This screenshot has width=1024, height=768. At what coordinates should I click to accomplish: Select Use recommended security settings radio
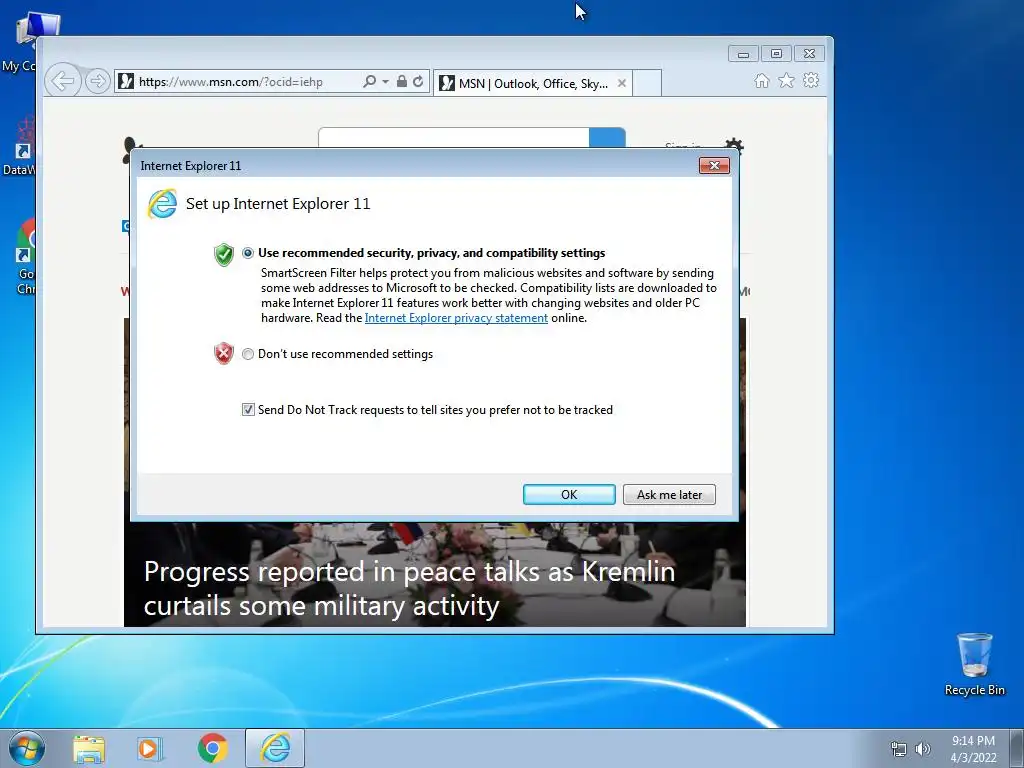[248, 253]
